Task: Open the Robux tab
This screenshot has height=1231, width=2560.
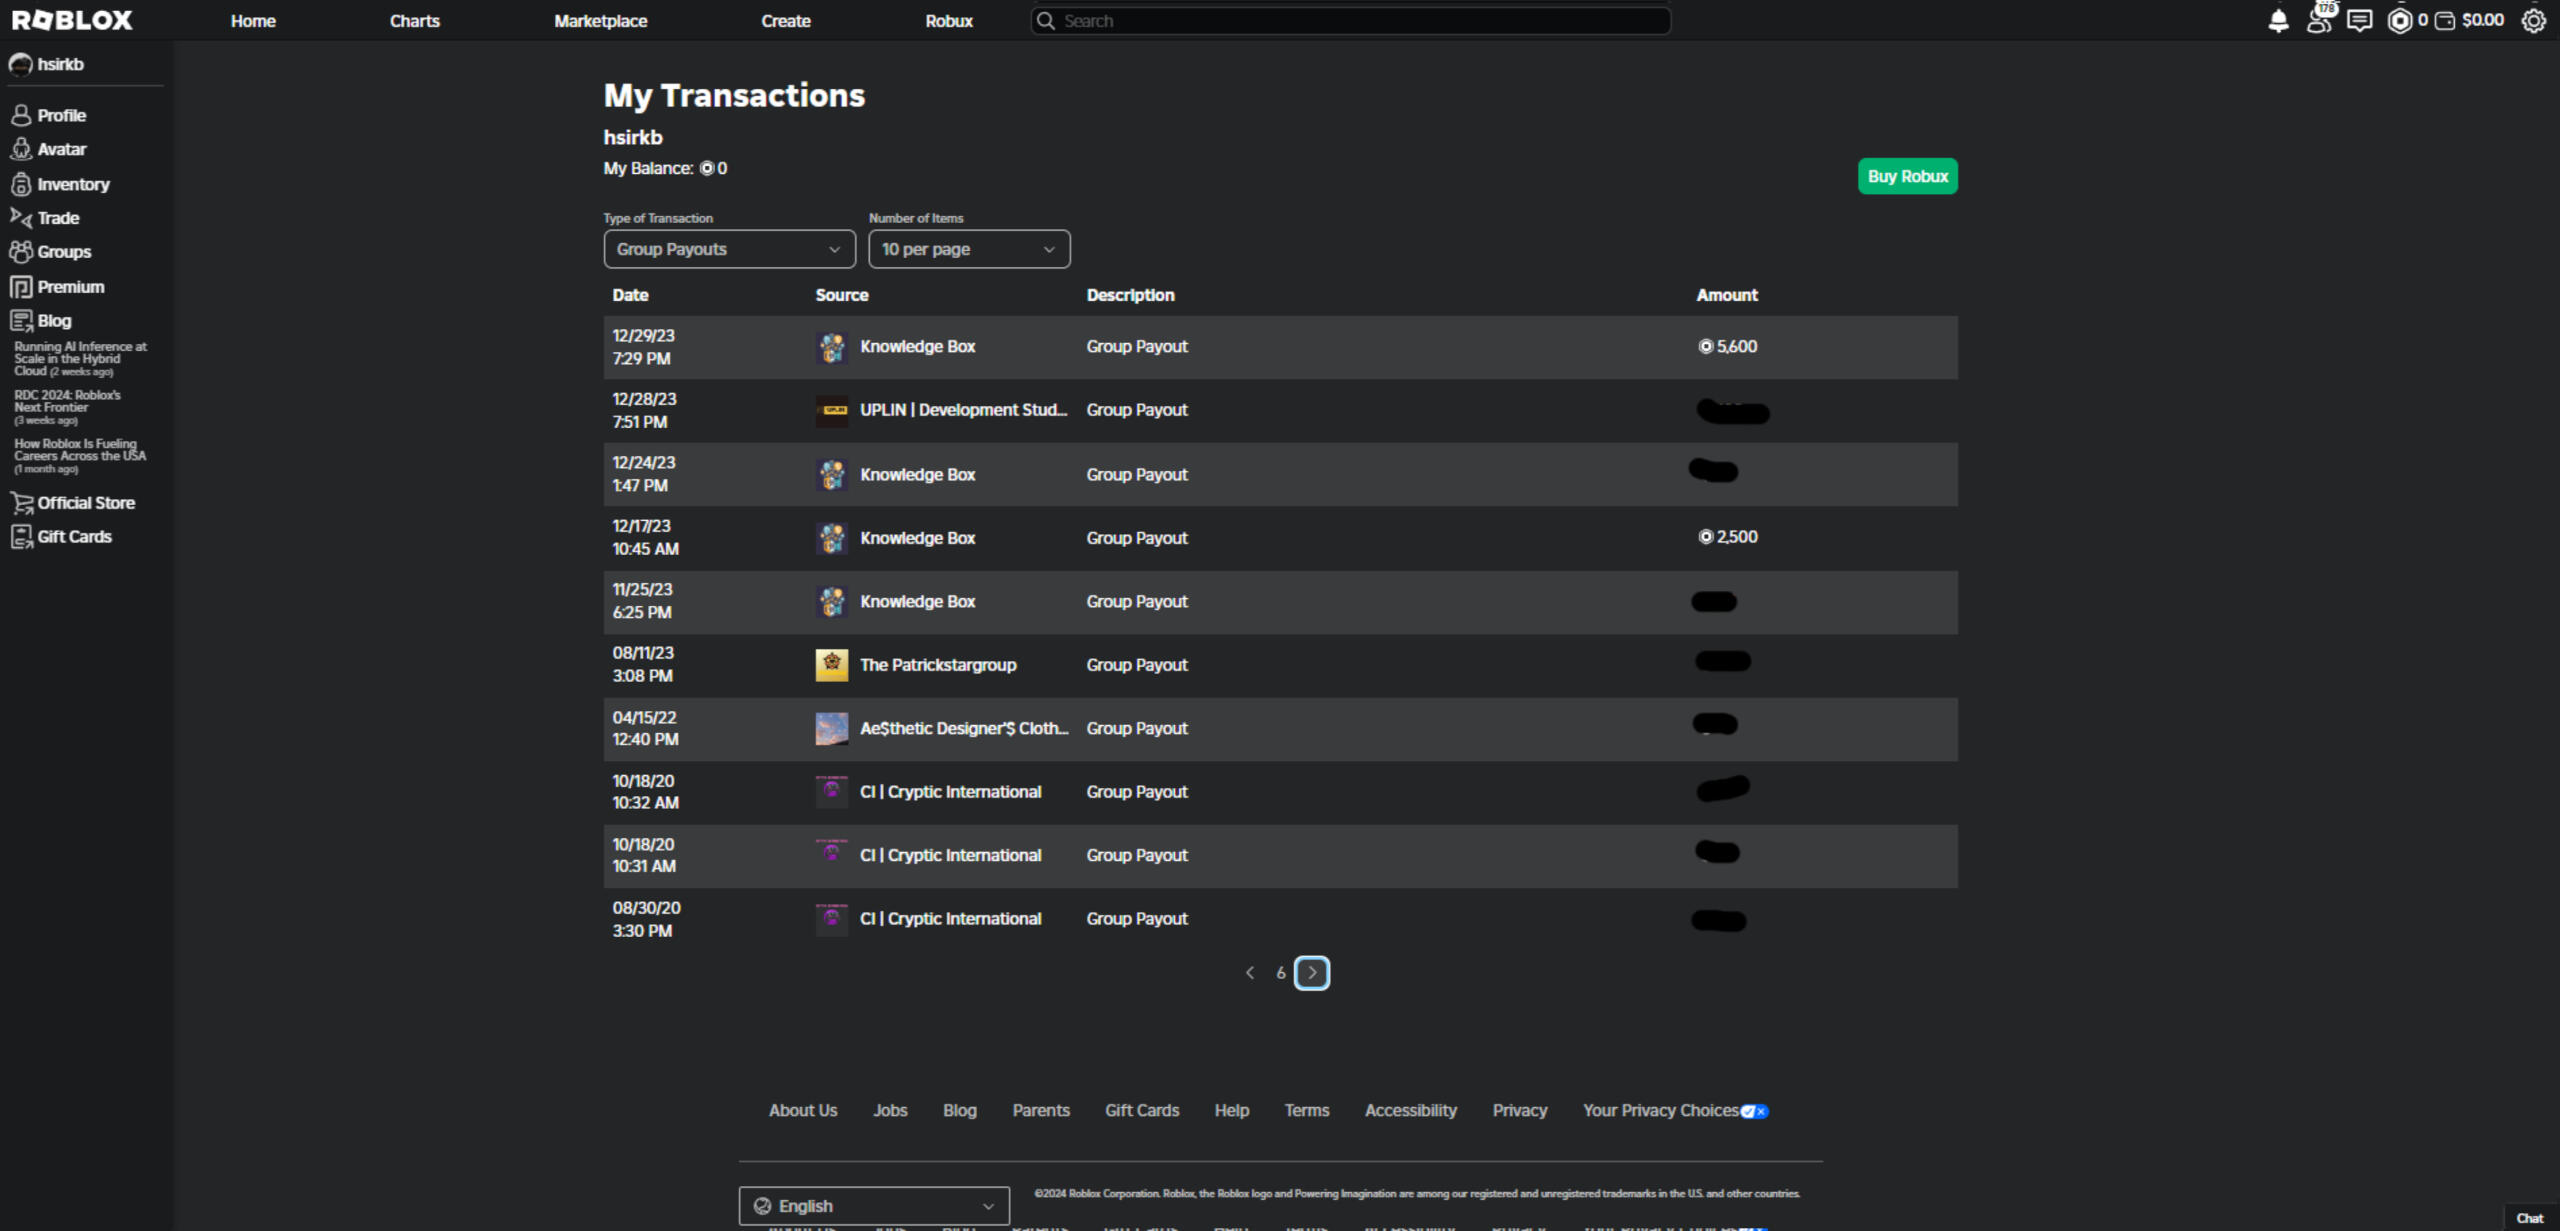Action: click(x=949, y=21)
